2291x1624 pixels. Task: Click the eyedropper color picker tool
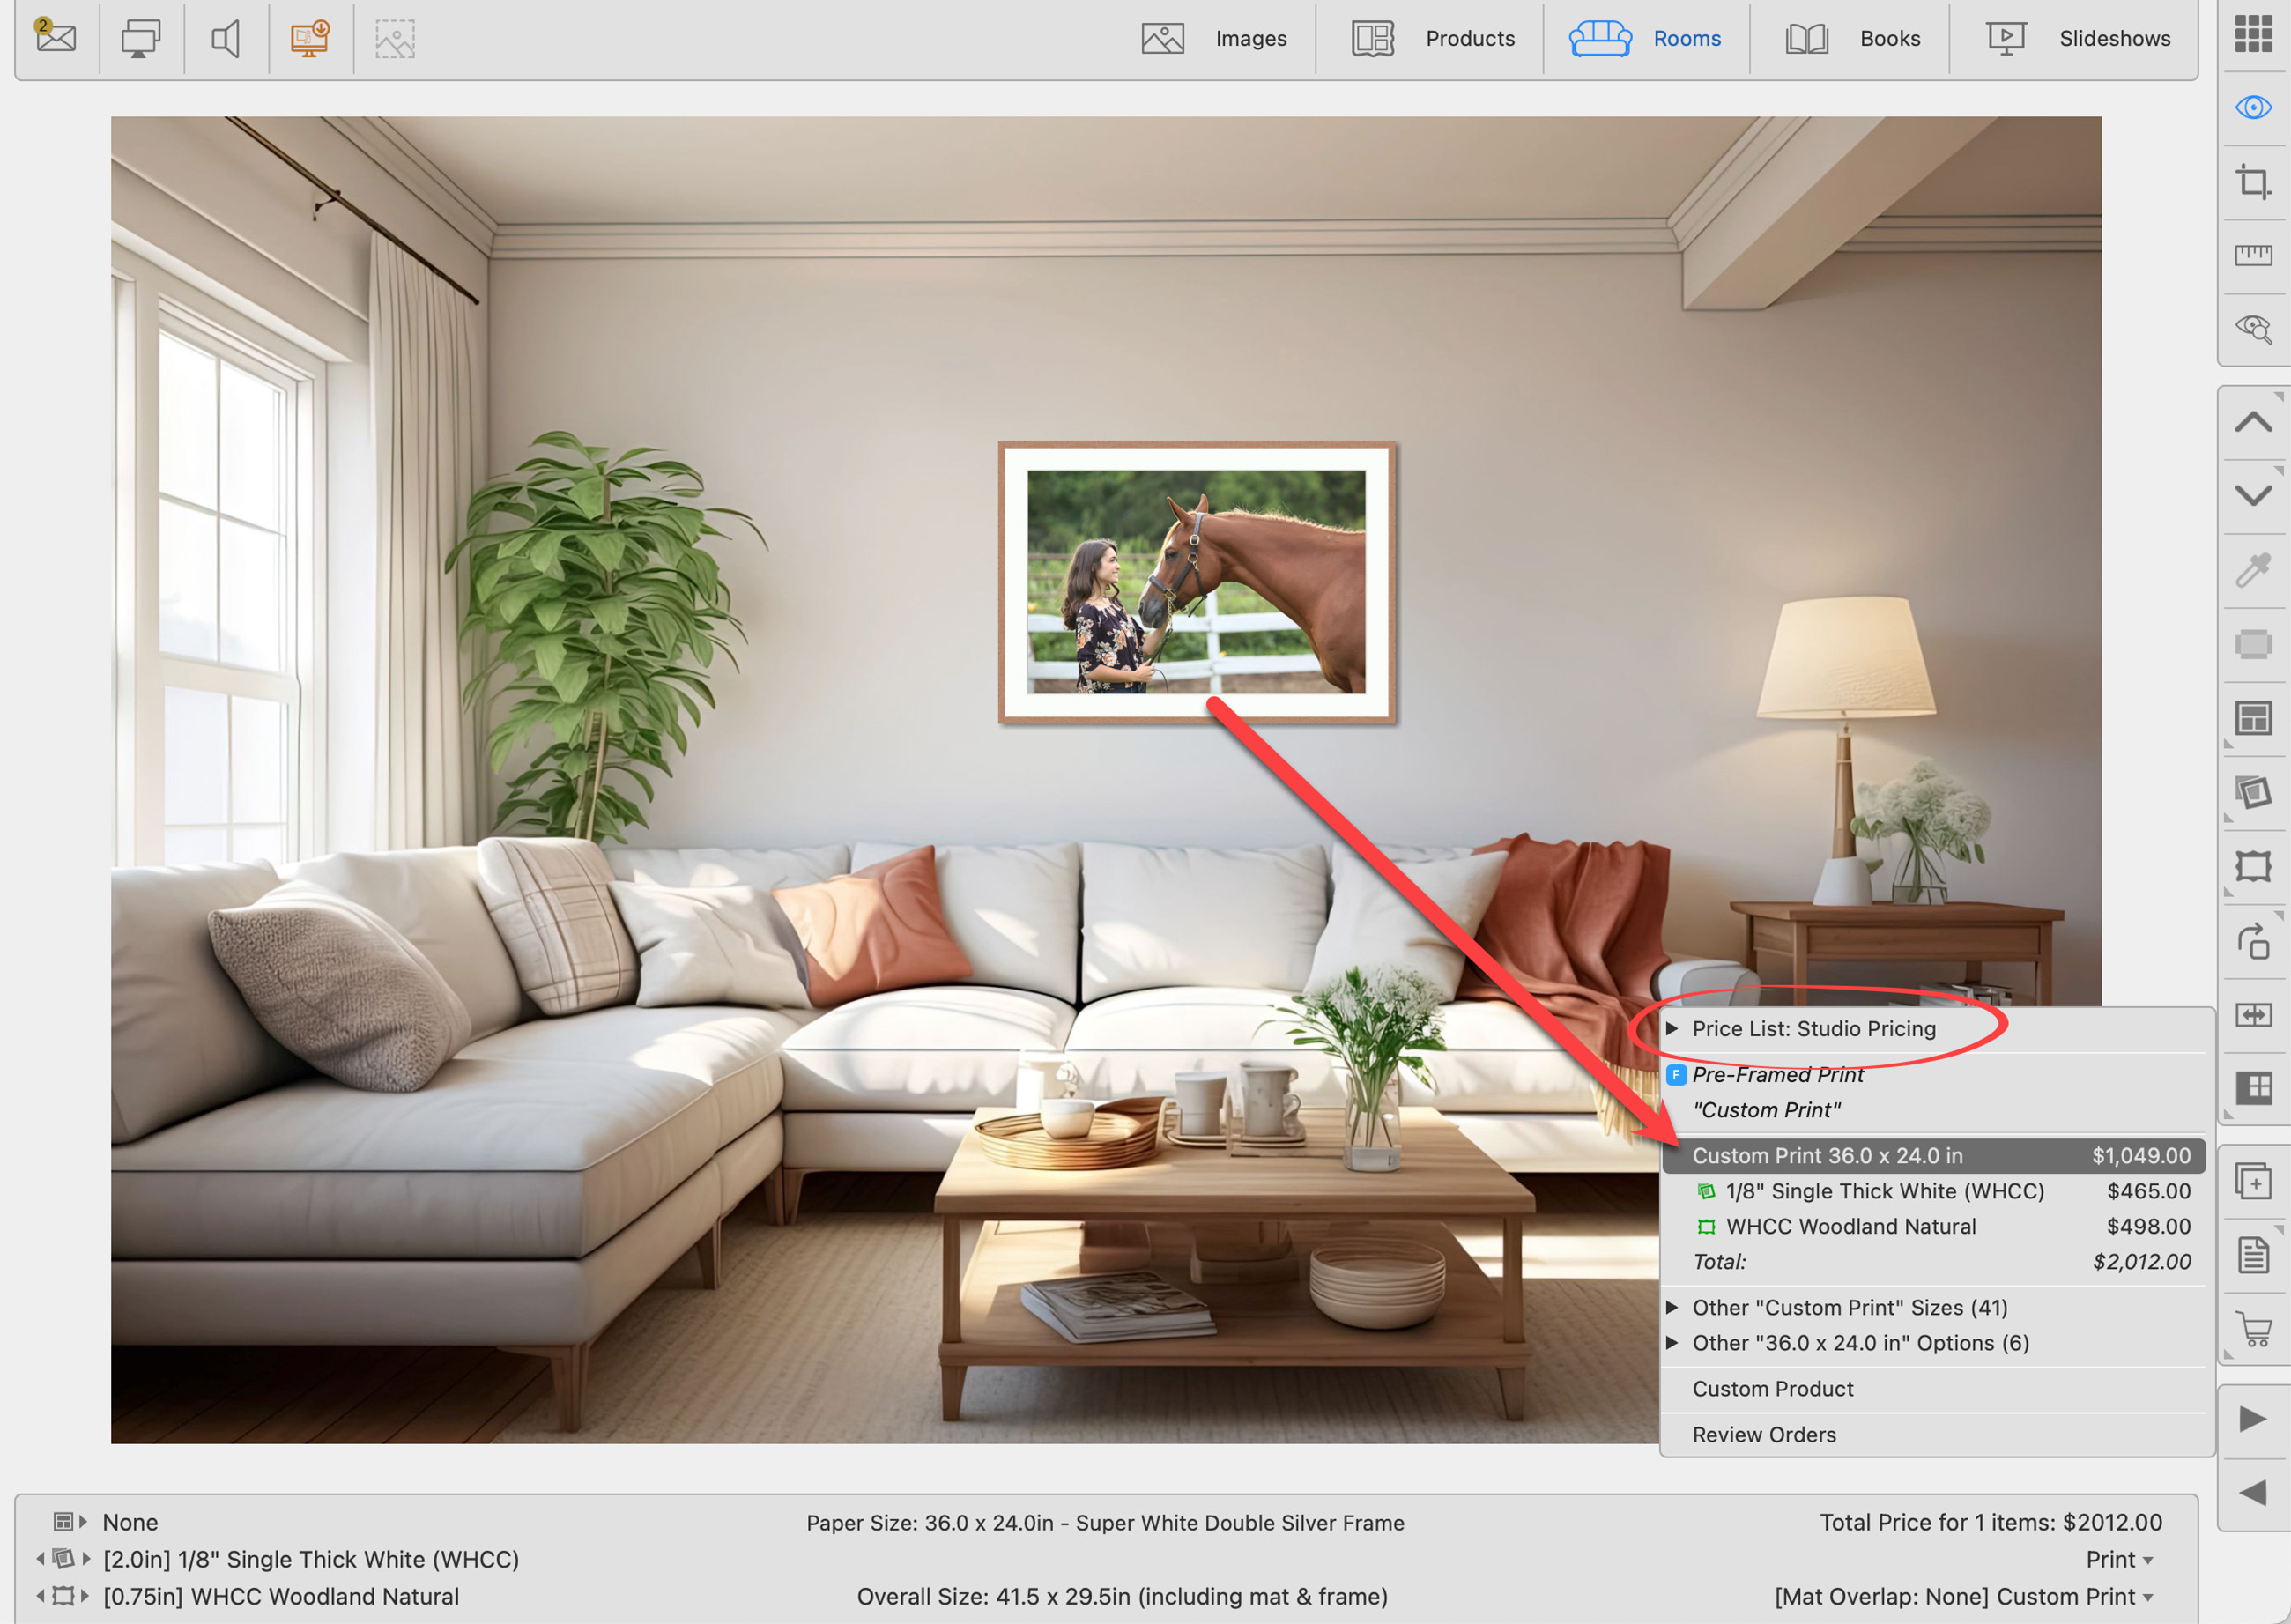(2253, 570)
